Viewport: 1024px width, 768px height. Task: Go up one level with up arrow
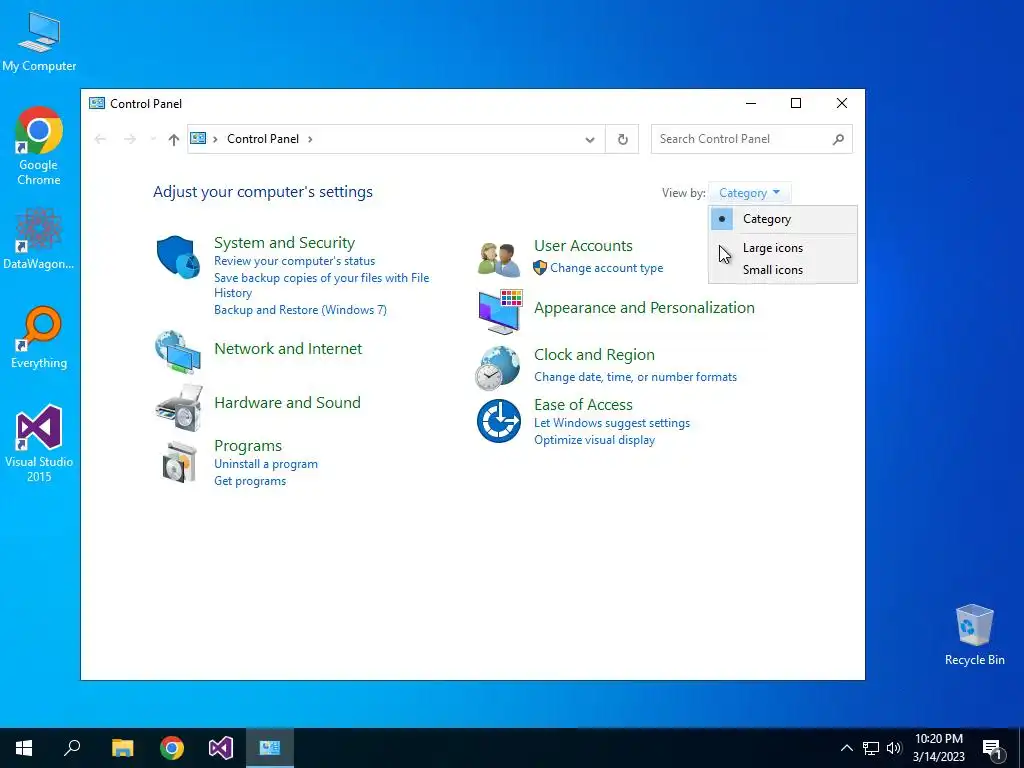pyautogui.click(x=173, y=139)
